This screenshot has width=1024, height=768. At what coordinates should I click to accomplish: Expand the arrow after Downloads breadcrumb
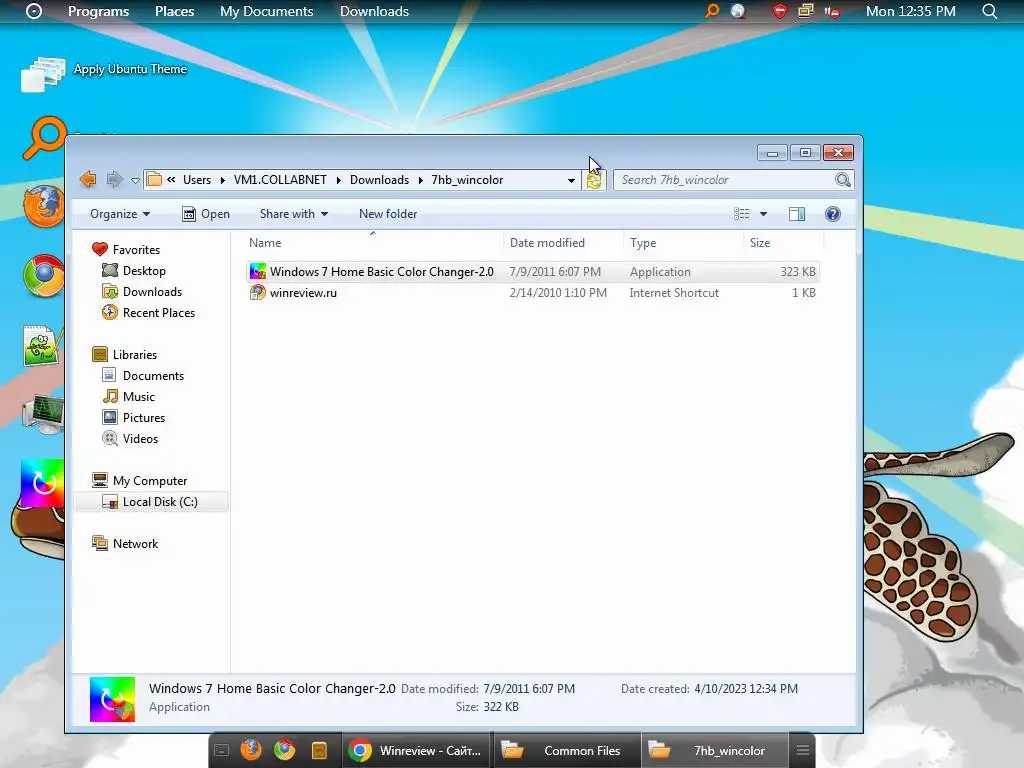tap(421, 180)
